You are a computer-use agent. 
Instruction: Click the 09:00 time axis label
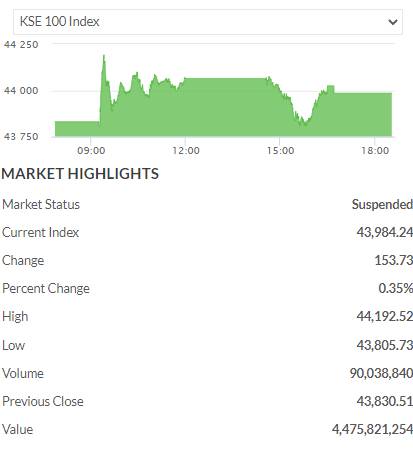tap(91, 151)
